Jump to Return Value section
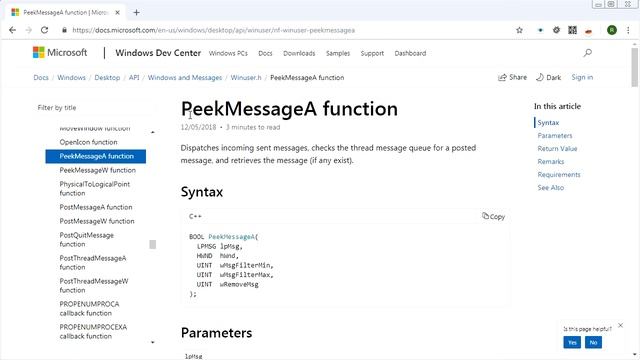 [x=557, y=149]
